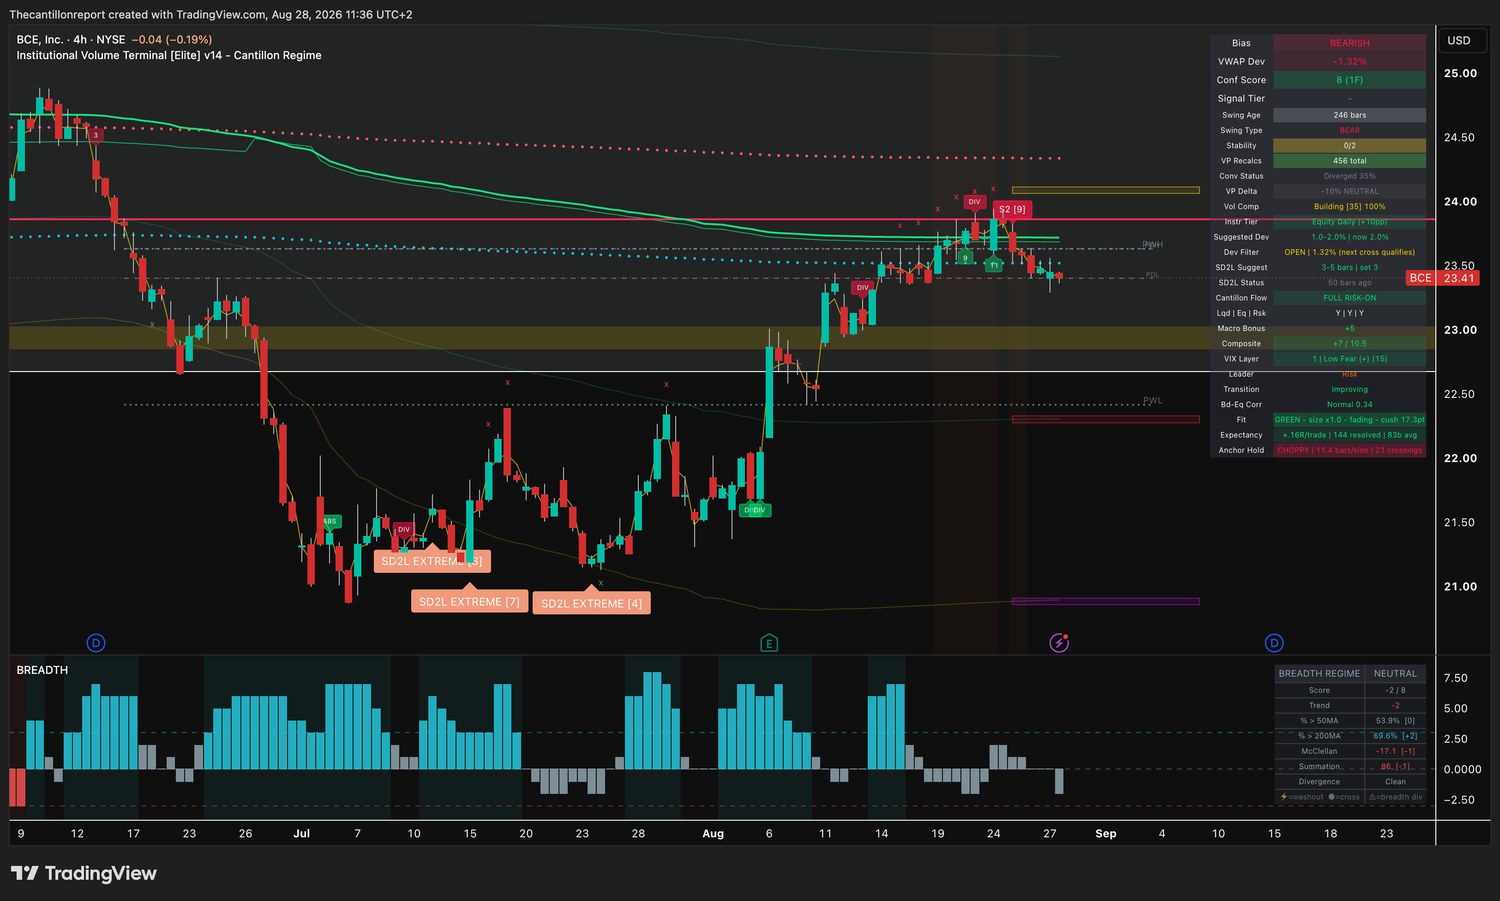
Task: Click the VWAP Dev value -1.32%
Action: point(1350,62)
